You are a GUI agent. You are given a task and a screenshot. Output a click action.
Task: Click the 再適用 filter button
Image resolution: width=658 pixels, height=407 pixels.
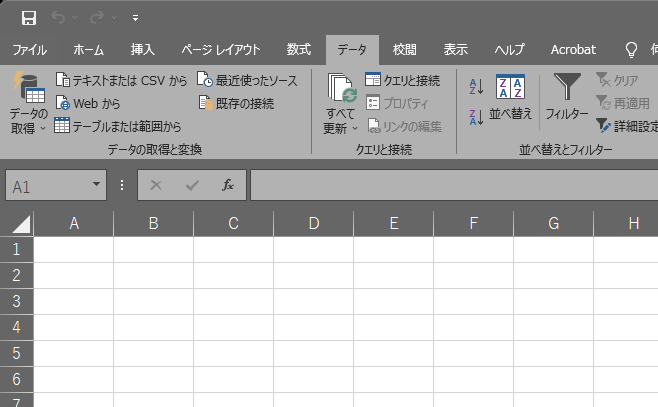tap(623, 103)
